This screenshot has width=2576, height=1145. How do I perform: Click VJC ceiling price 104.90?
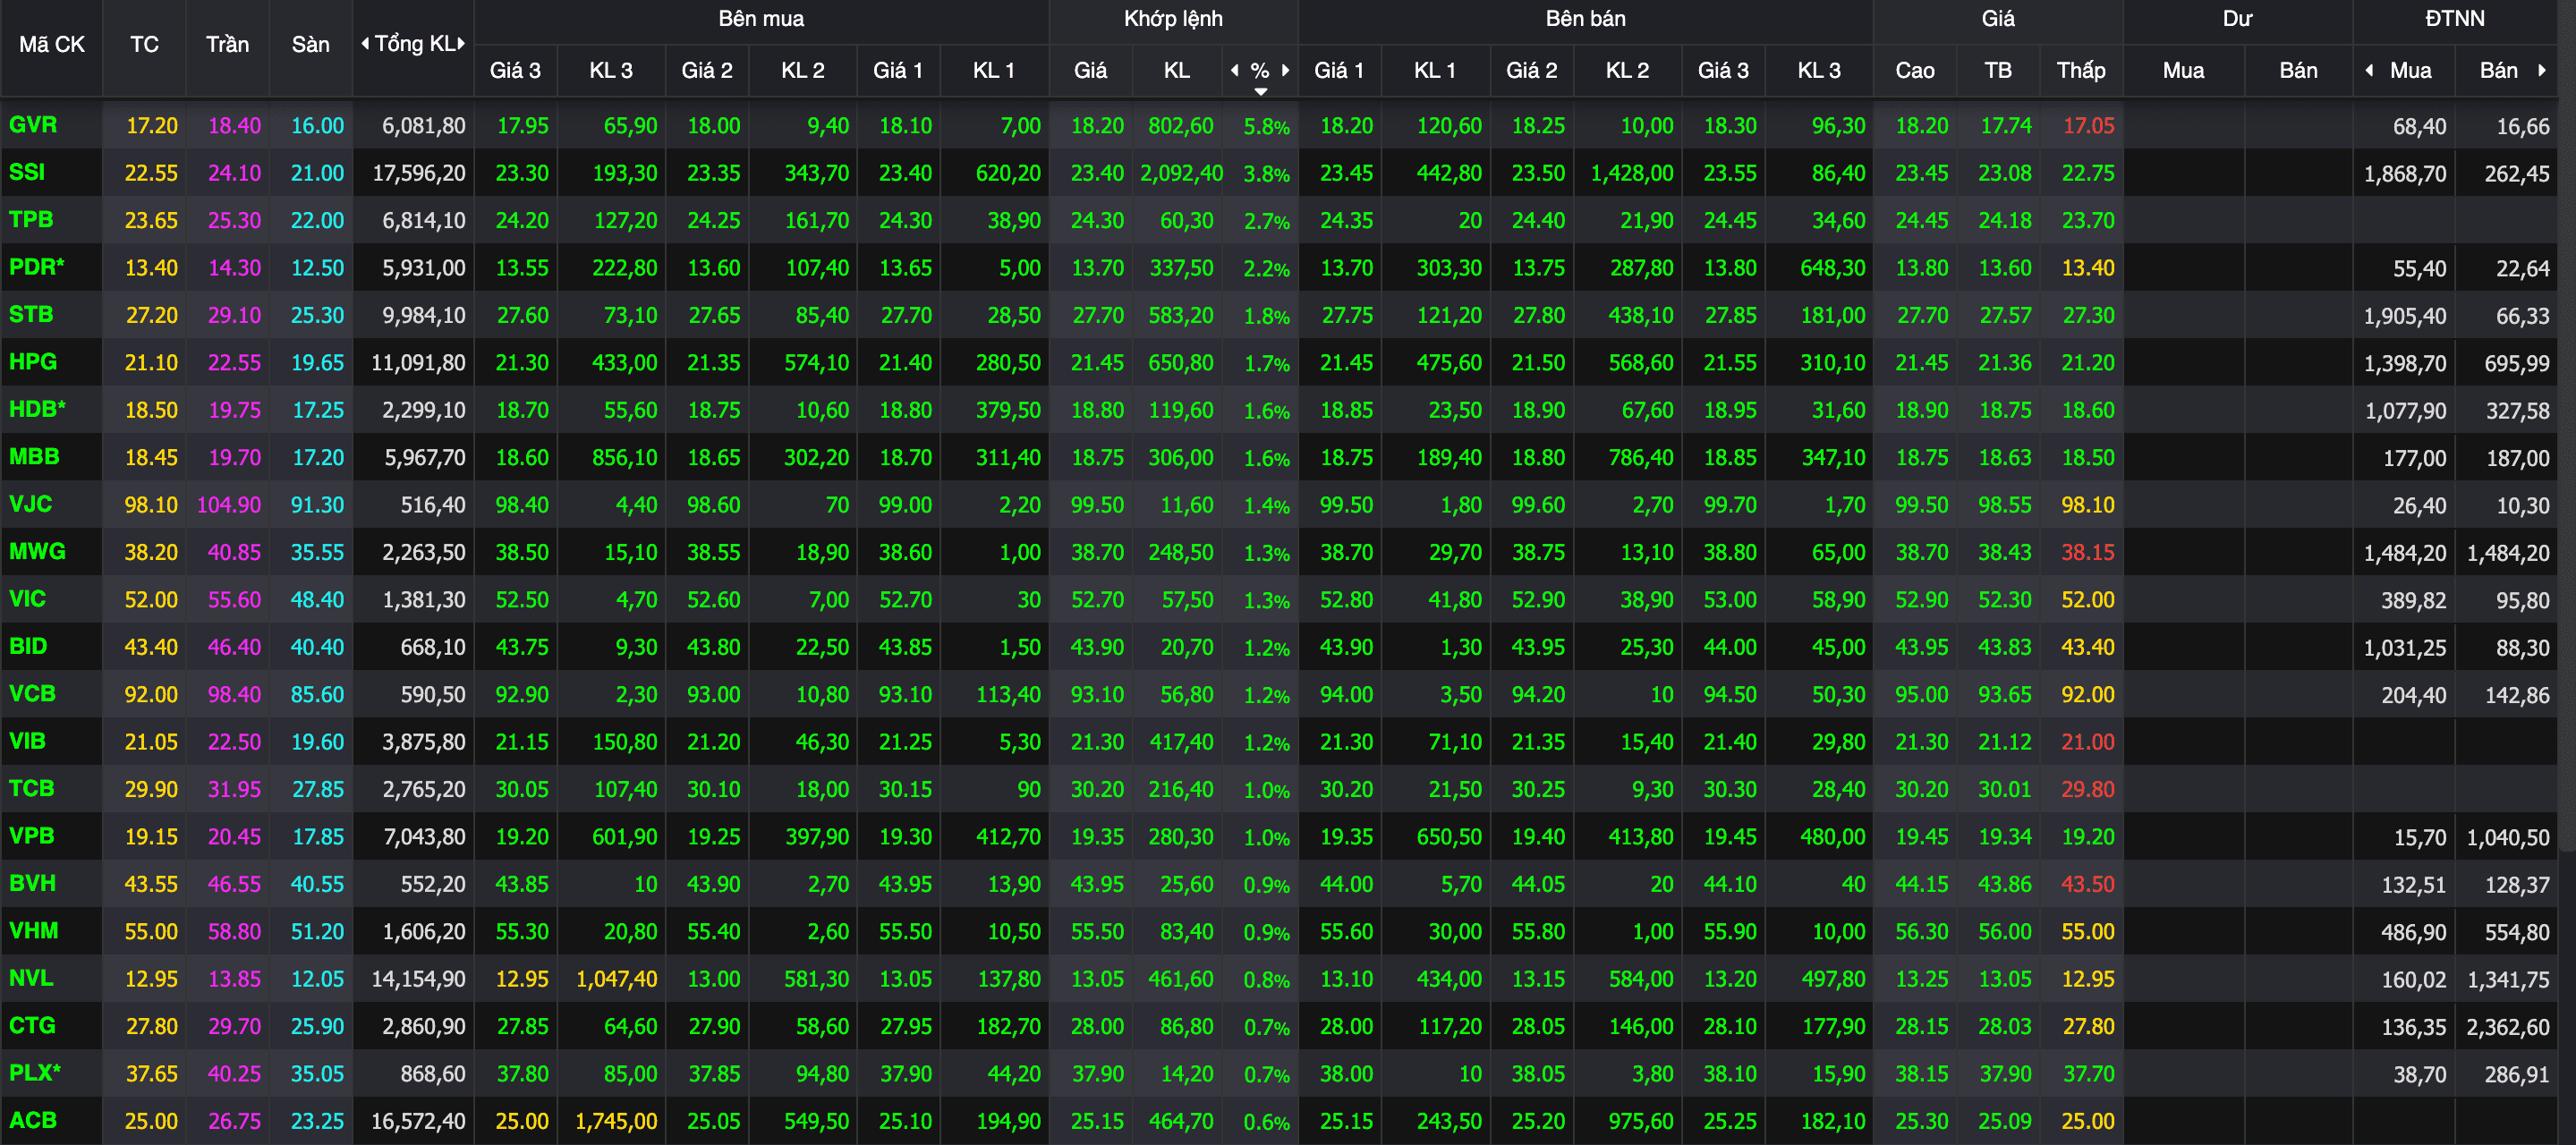[228, 505]
